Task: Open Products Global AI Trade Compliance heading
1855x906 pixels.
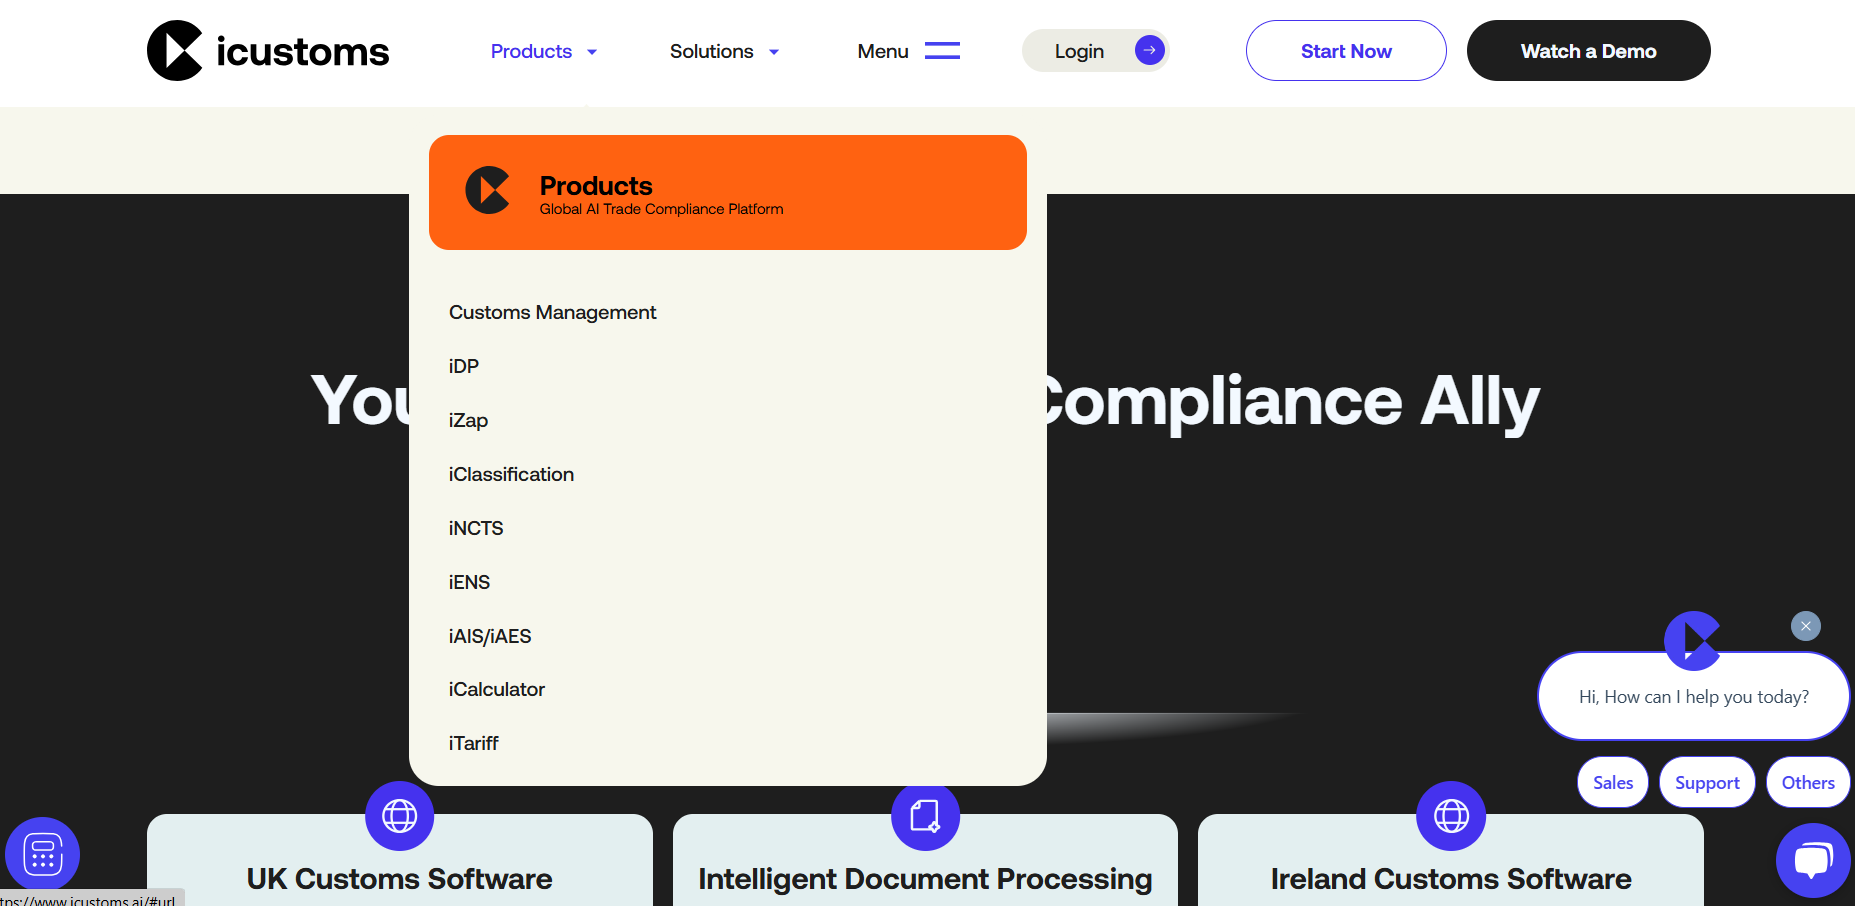Action: pos(661,194)
